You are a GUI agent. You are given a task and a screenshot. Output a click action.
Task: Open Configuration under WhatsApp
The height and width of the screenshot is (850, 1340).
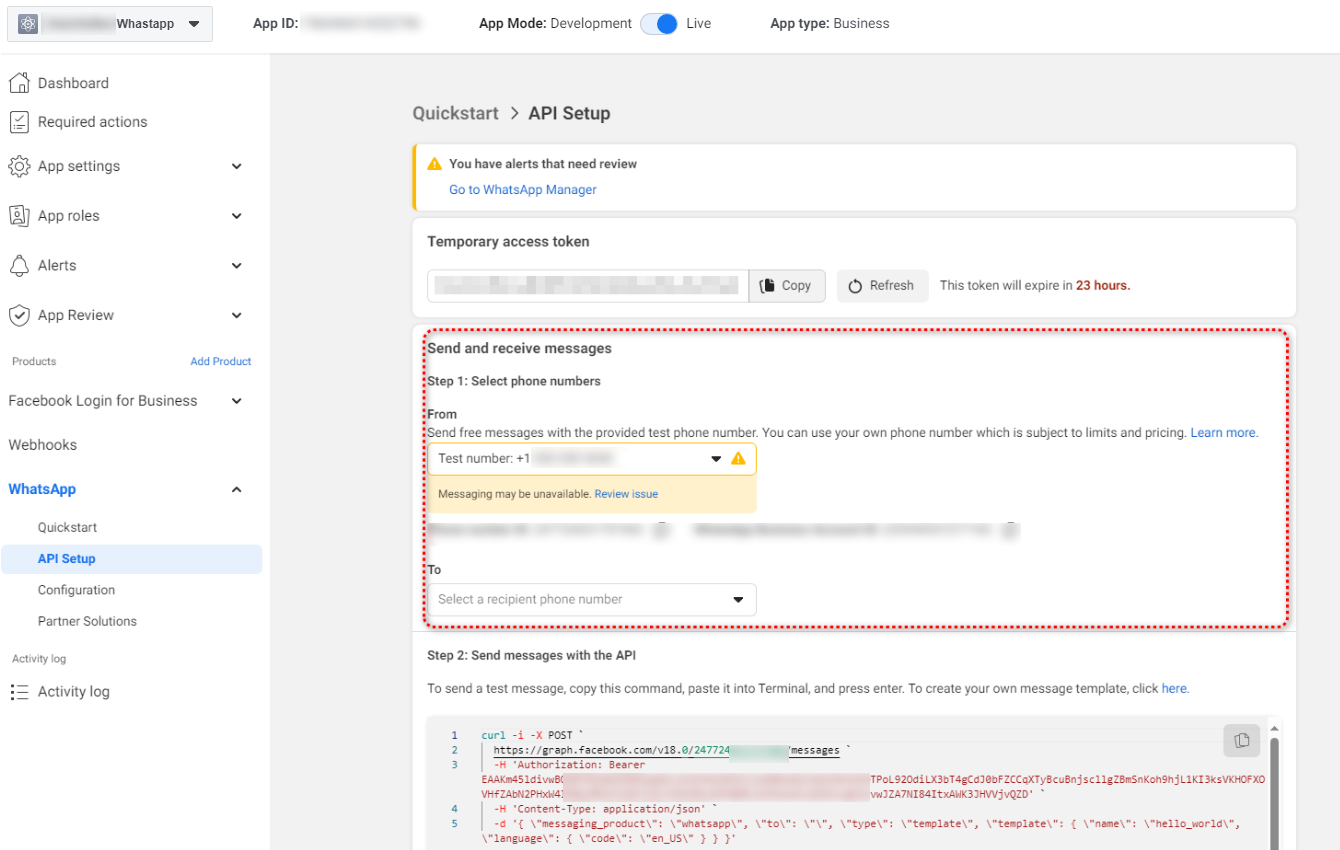click(x=76, y=590)
